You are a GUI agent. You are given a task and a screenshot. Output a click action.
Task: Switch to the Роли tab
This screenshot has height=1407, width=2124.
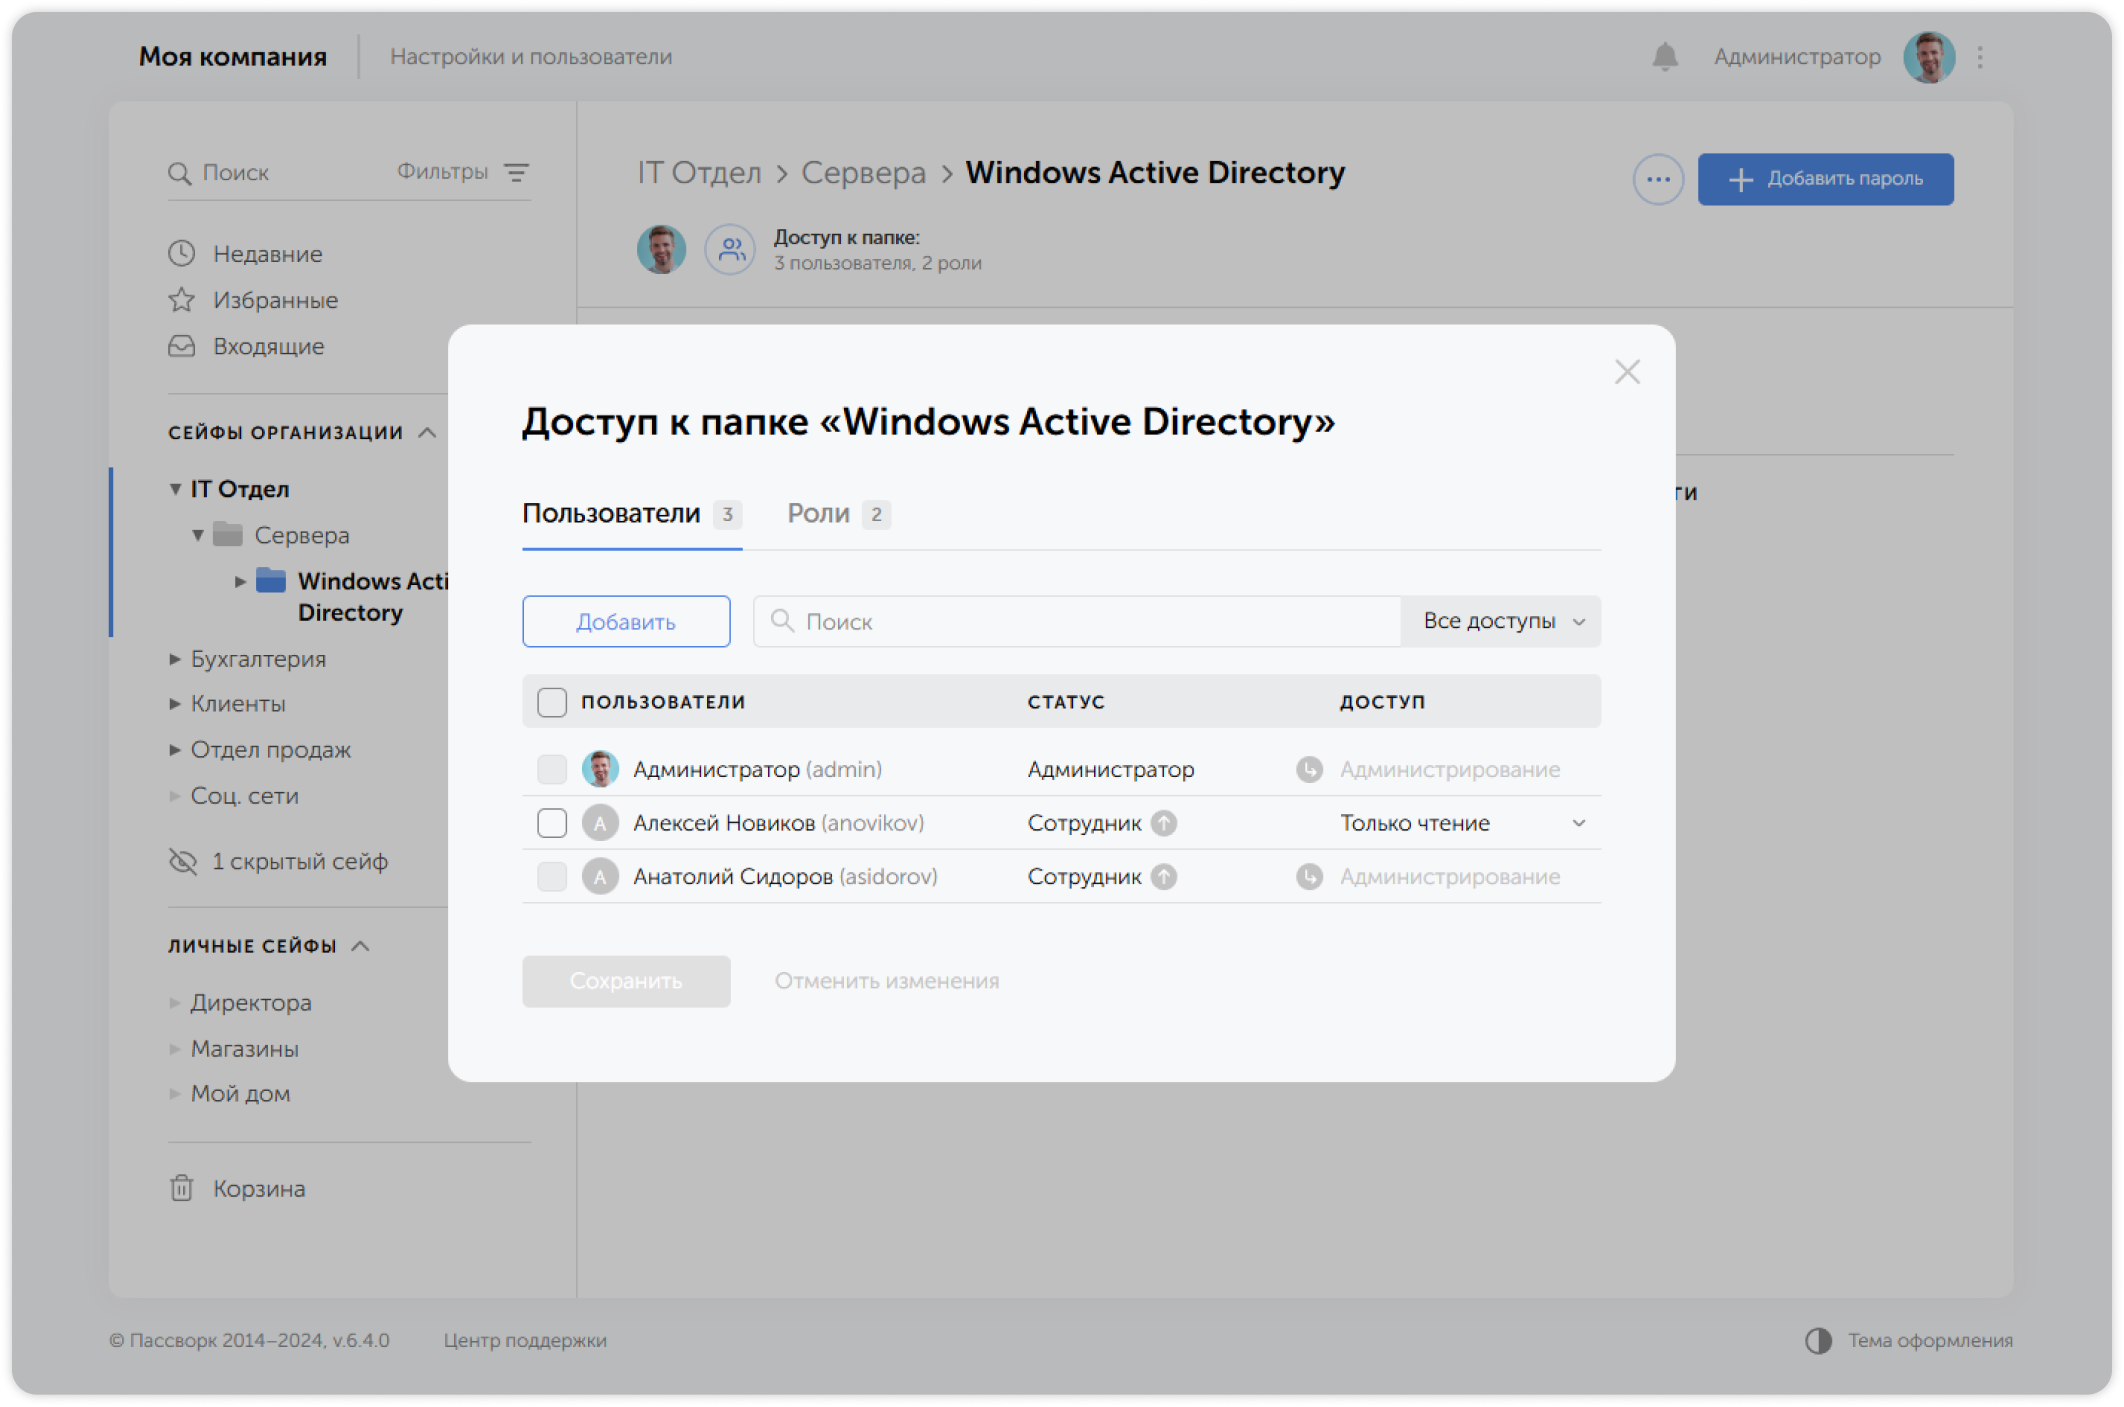820,514
